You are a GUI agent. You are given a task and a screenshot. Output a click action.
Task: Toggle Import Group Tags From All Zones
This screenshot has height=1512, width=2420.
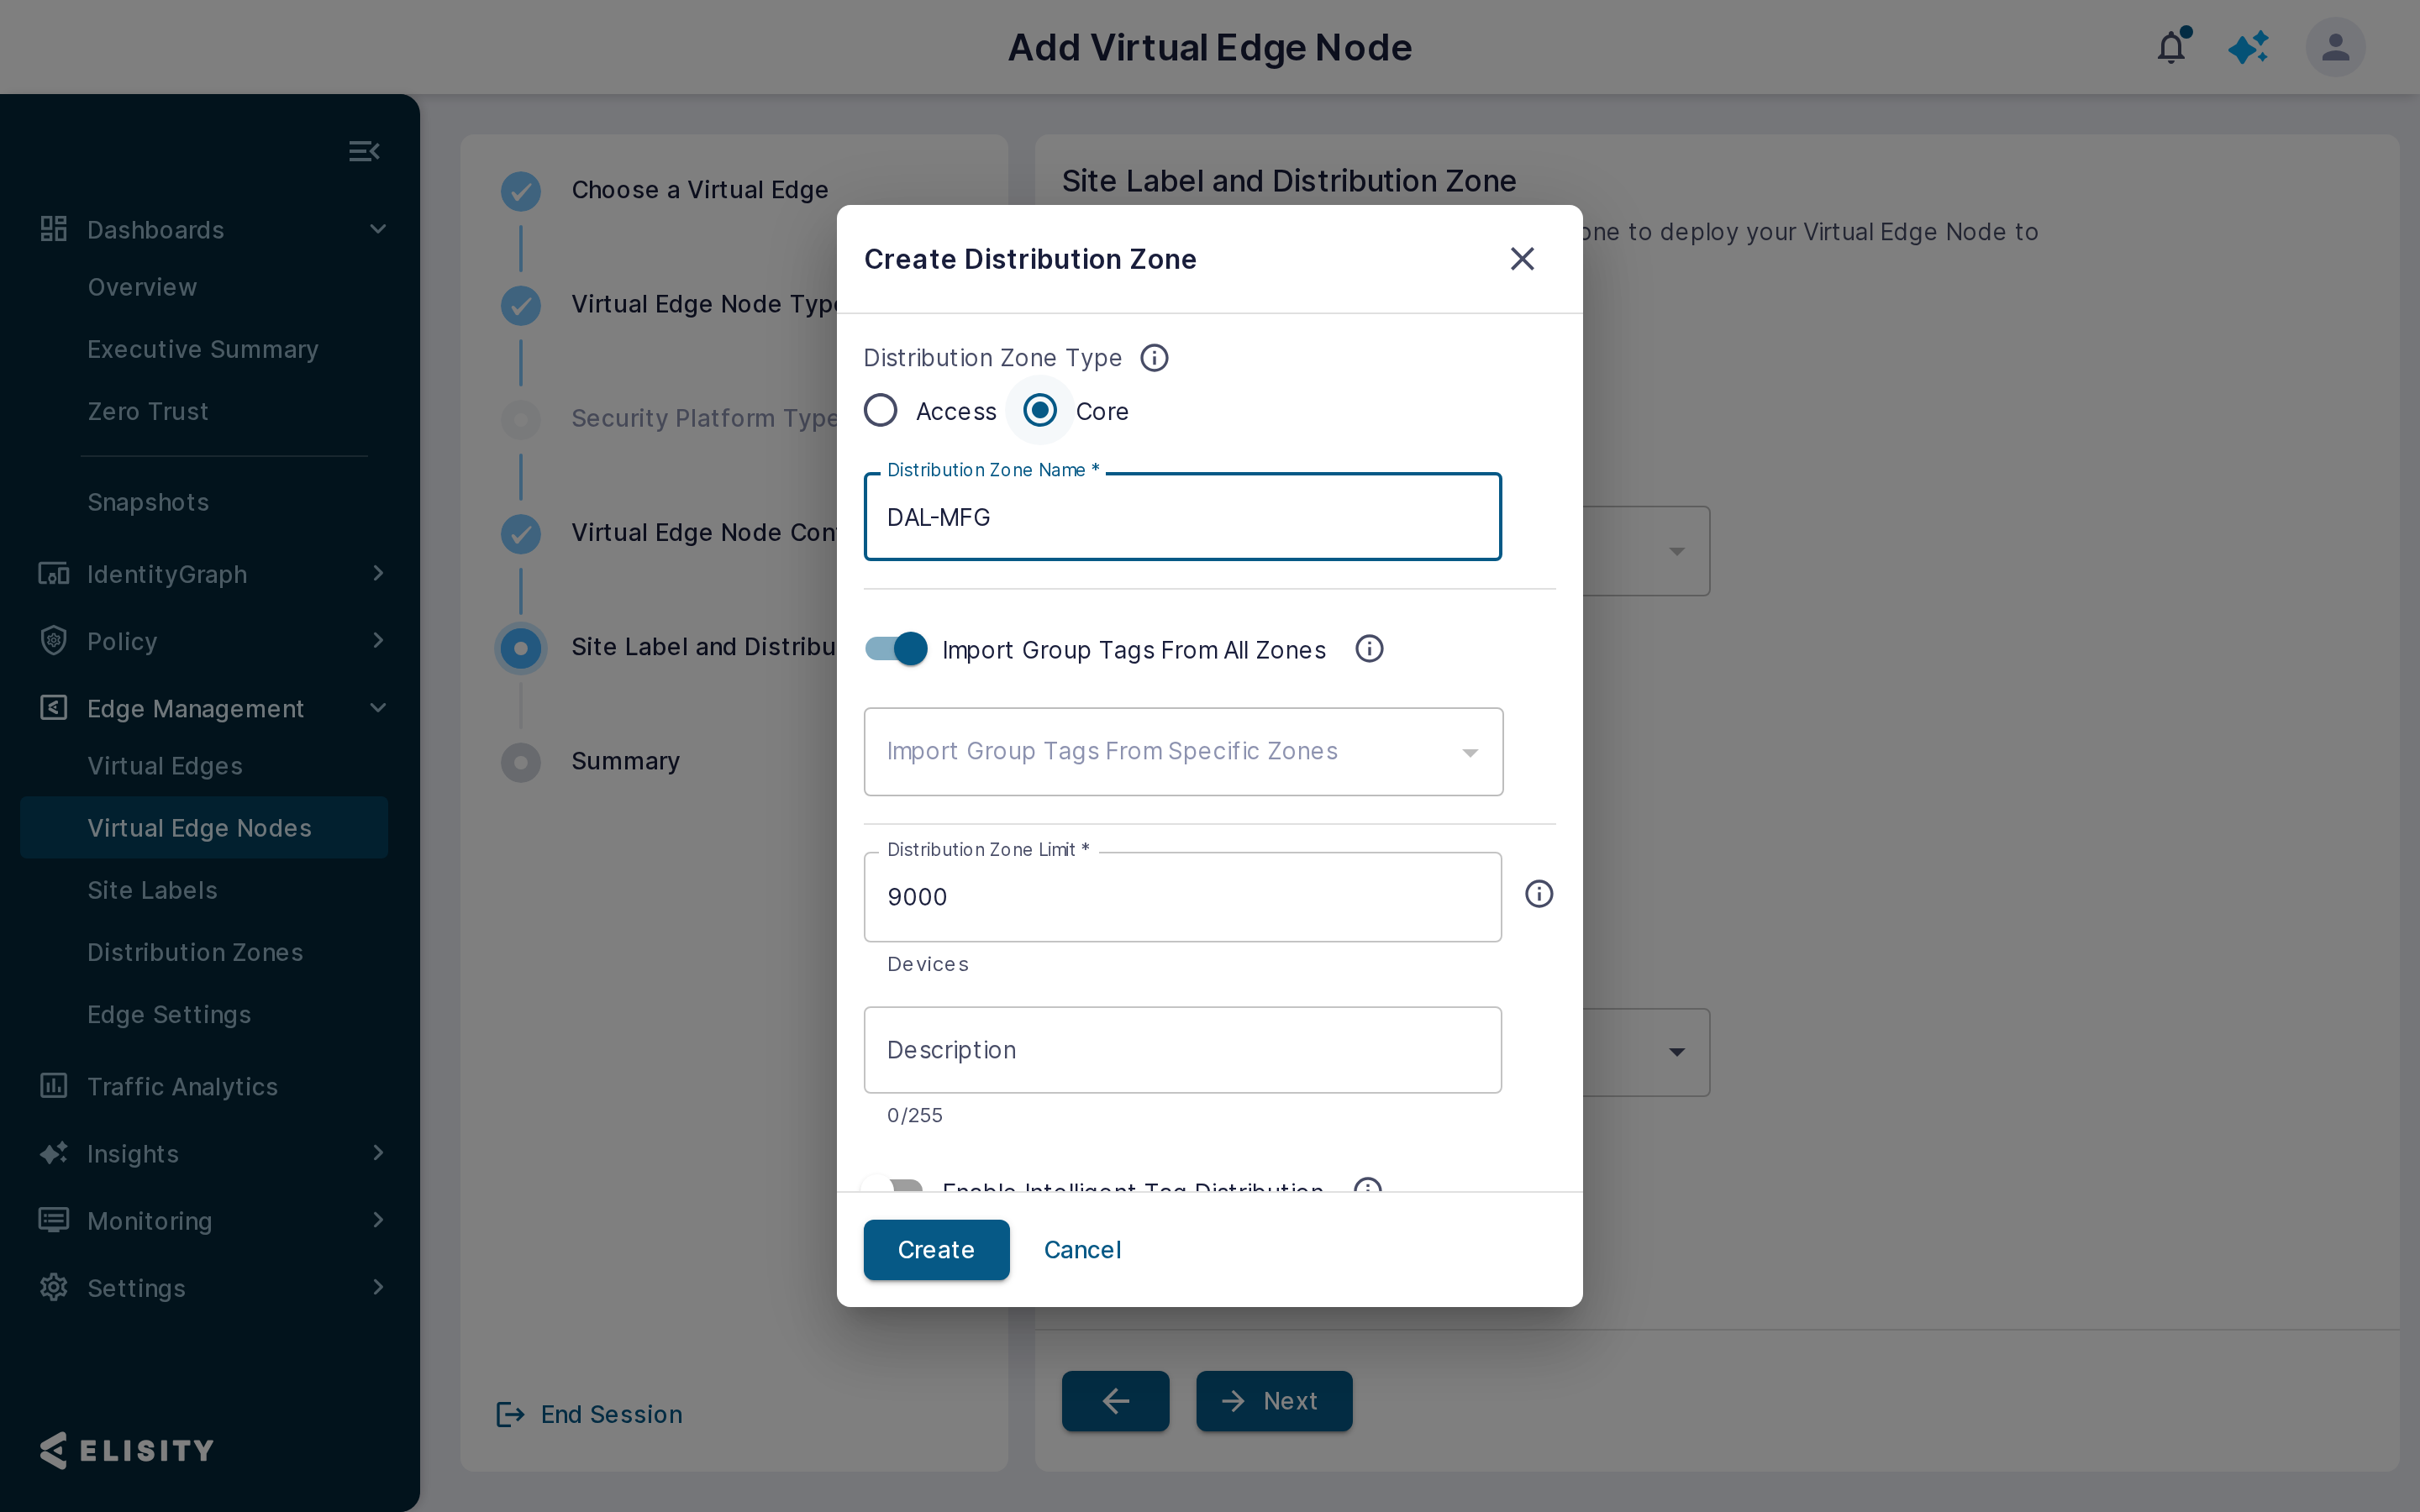896,649
